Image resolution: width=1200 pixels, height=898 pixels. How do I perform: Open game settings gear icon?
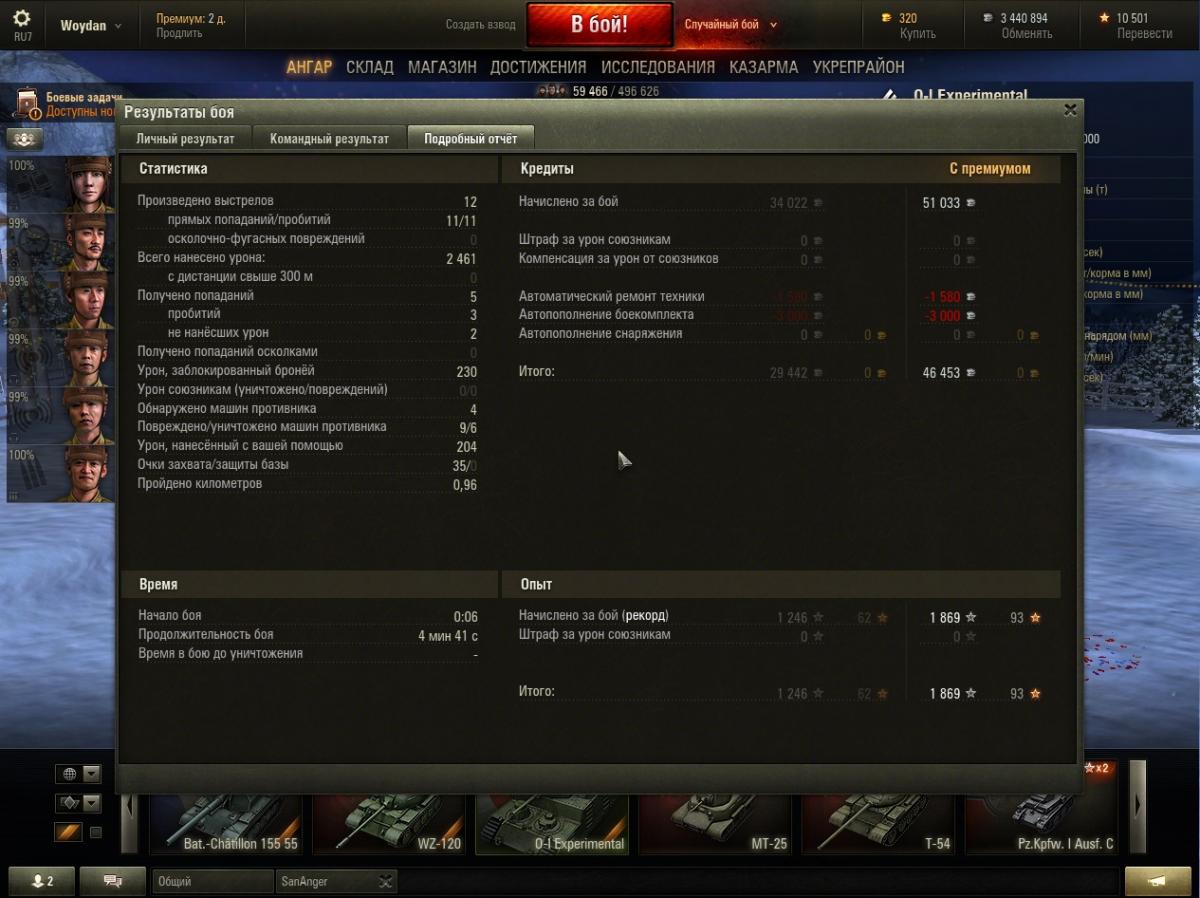(x=22, y=18)
